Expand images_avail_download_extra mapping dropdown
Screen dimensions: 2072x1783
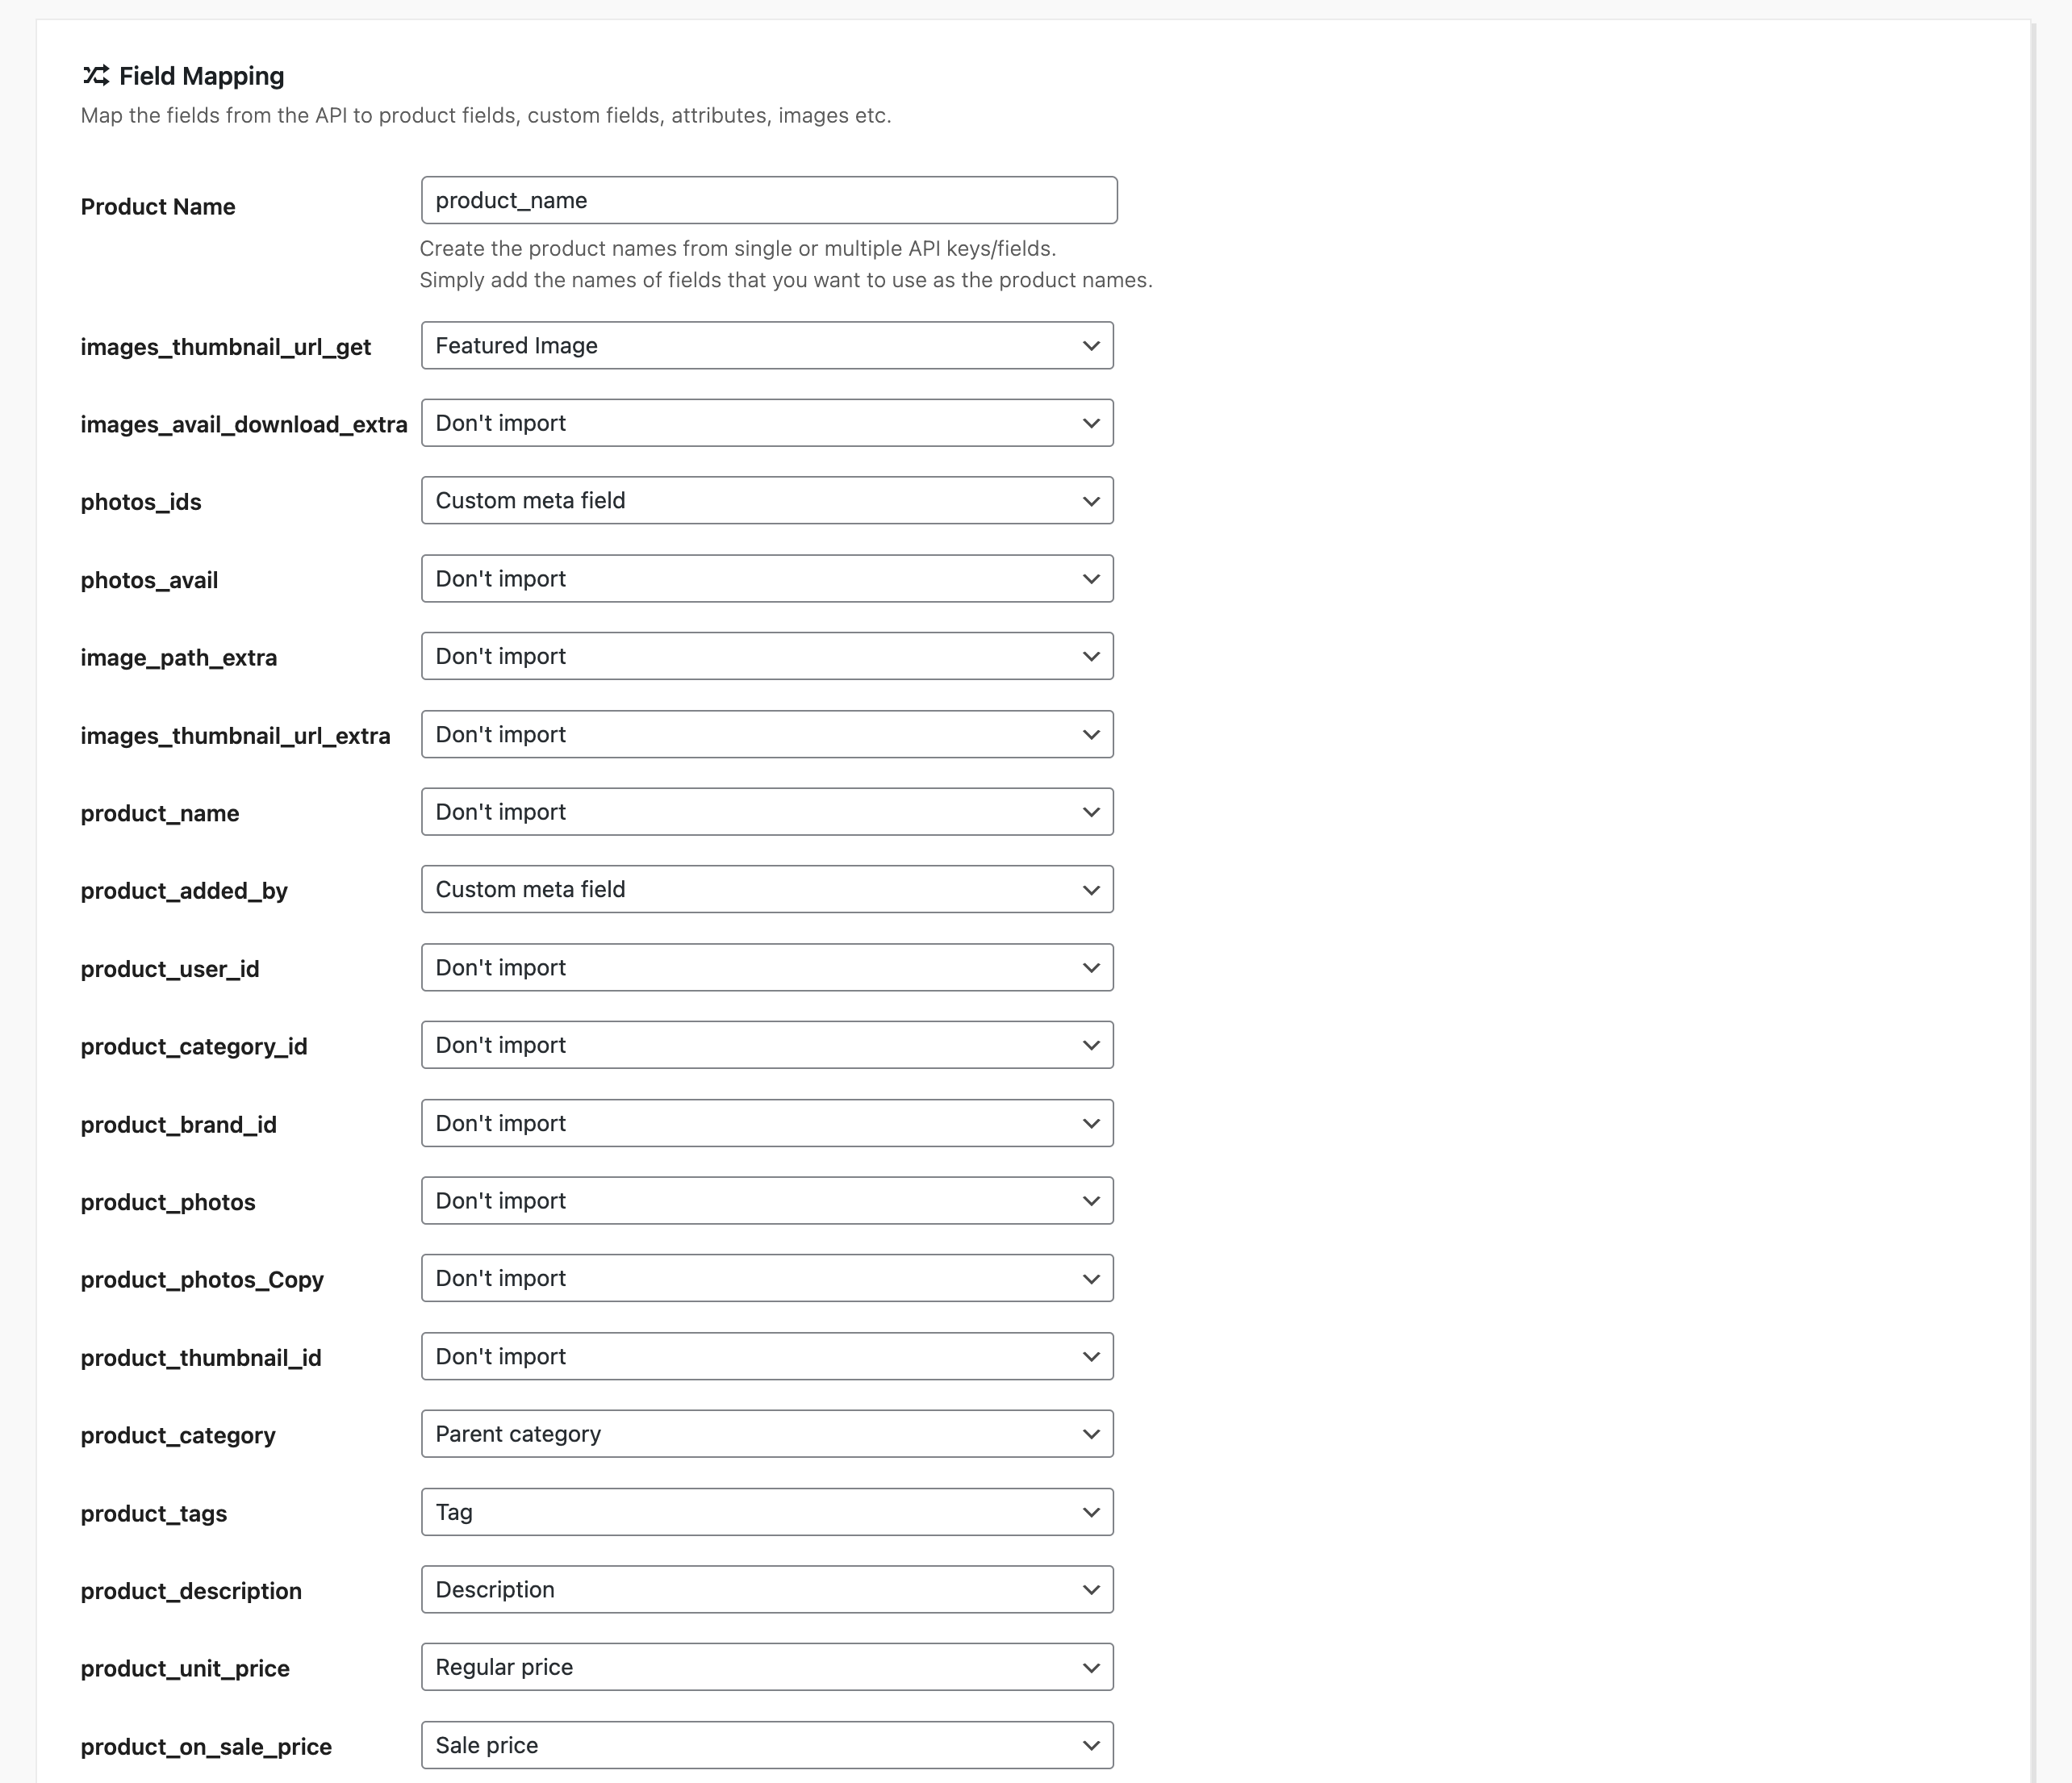point(767,423)
